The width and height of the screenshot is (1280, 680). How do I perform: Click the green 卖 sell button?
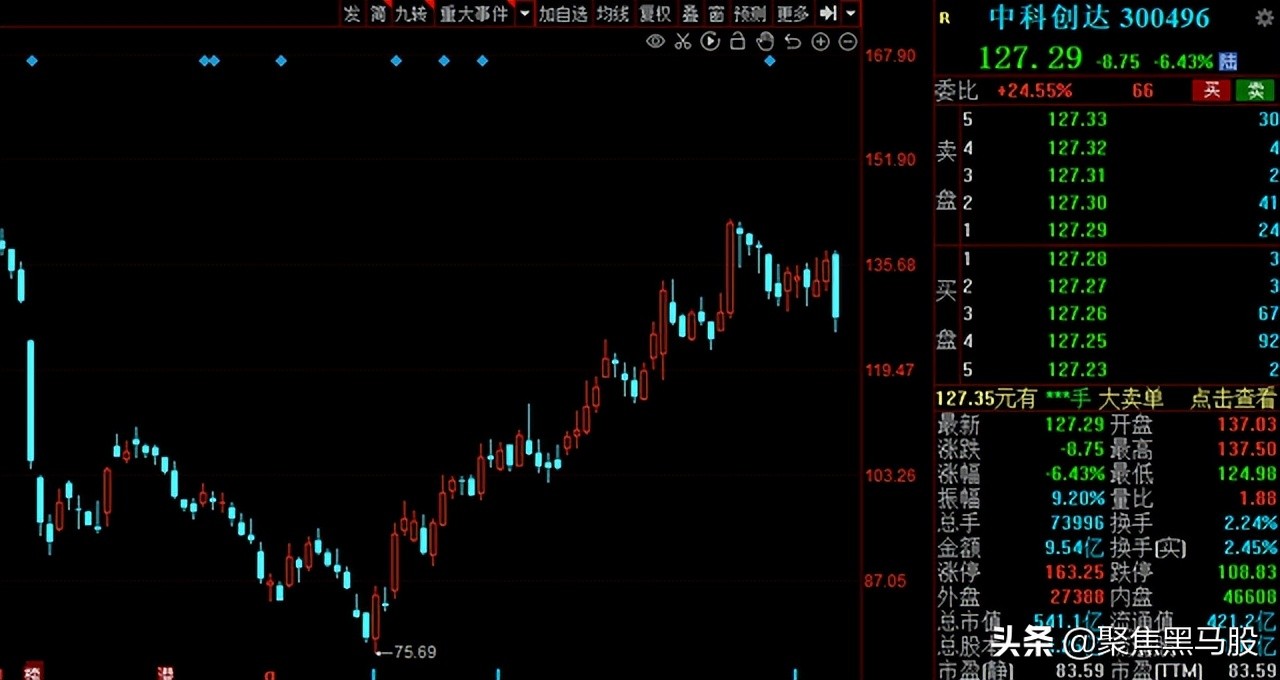coord(1255,90)
